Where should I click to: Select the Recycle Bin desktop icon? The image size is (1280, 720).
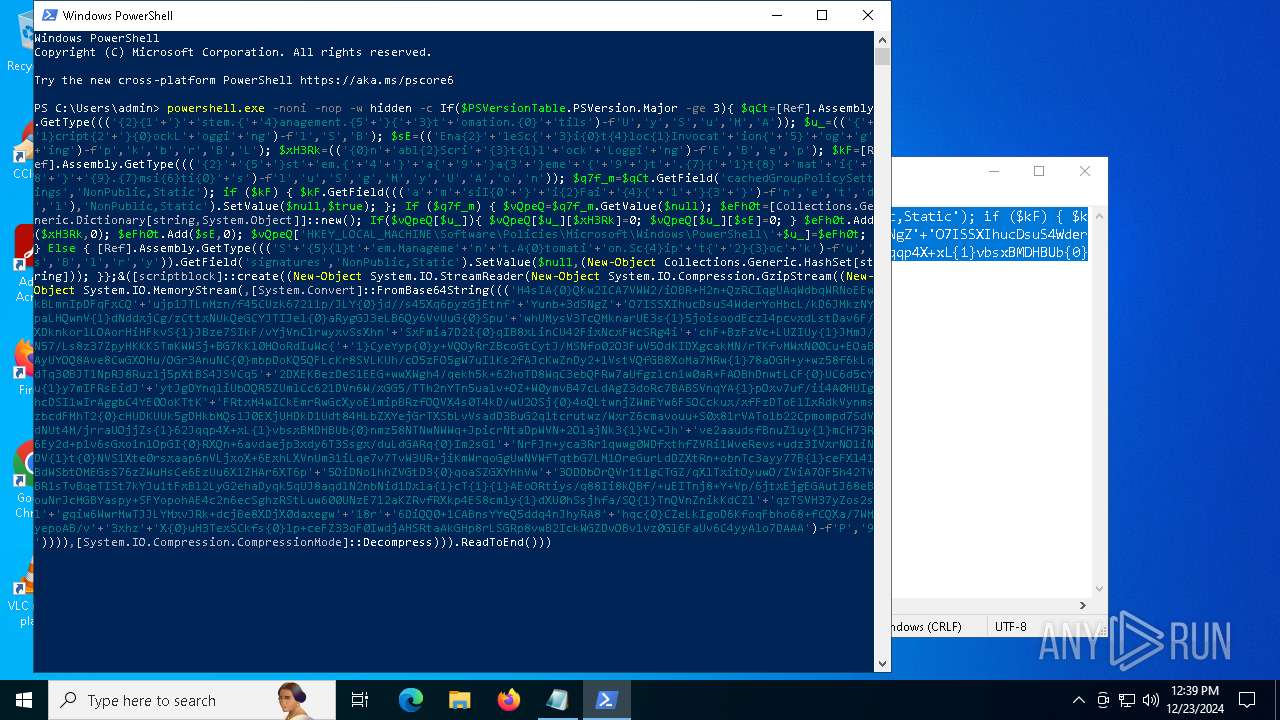tap(19, 42)
